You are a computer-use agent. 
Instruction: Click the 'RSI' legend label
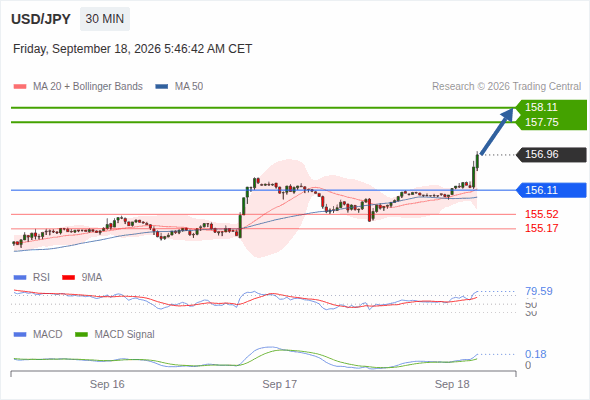pos(41,278)
